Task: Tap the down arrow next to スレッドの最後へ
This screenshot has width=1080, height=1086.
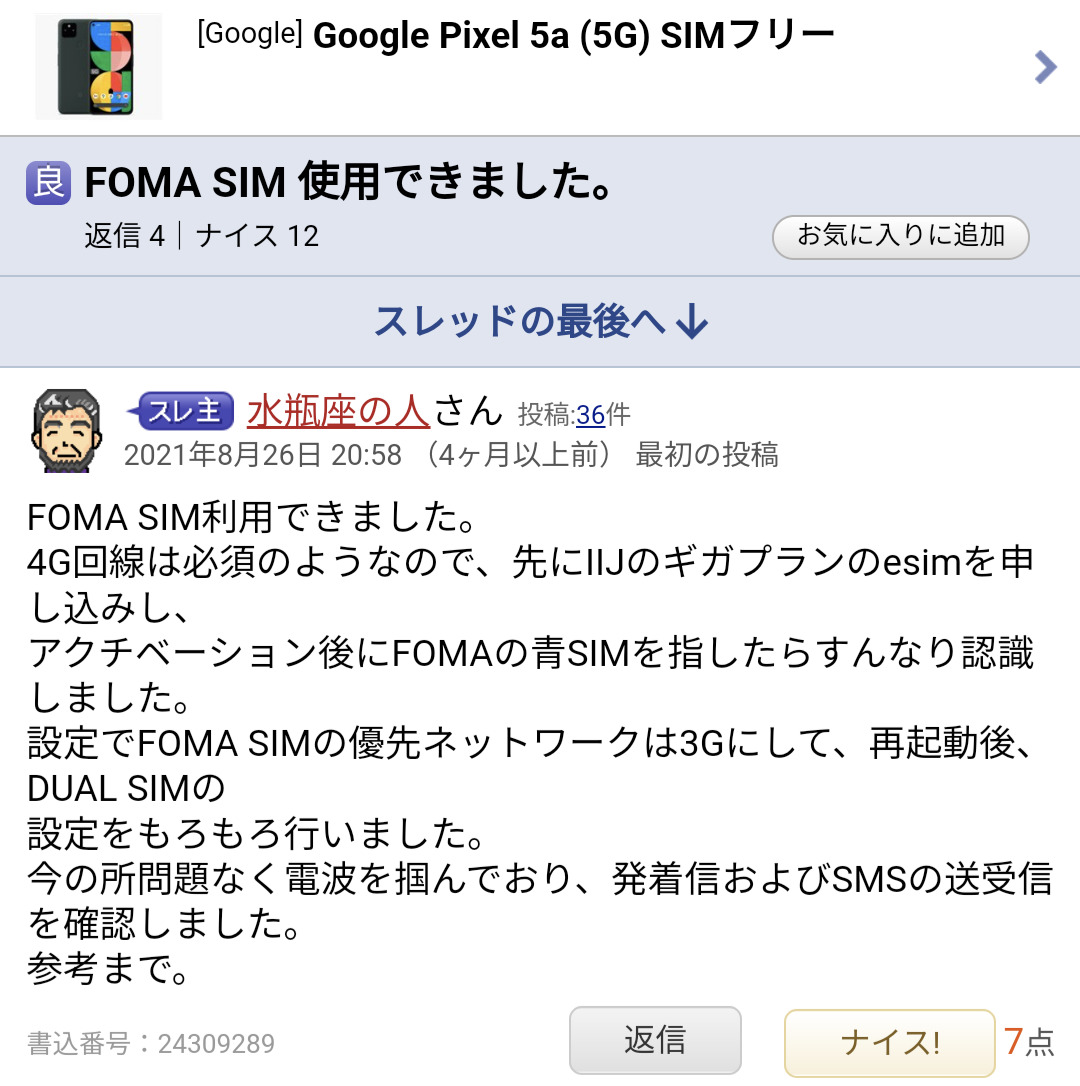Action: coord(692,321)
